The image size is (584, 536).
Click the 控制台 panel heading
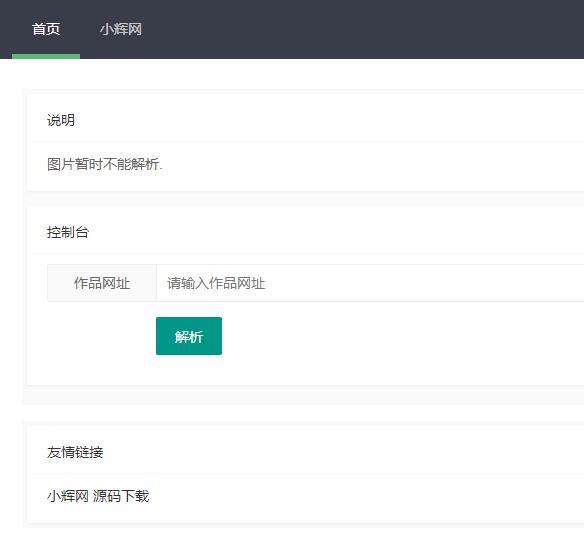pyautogui.click(x=68, y=232)
